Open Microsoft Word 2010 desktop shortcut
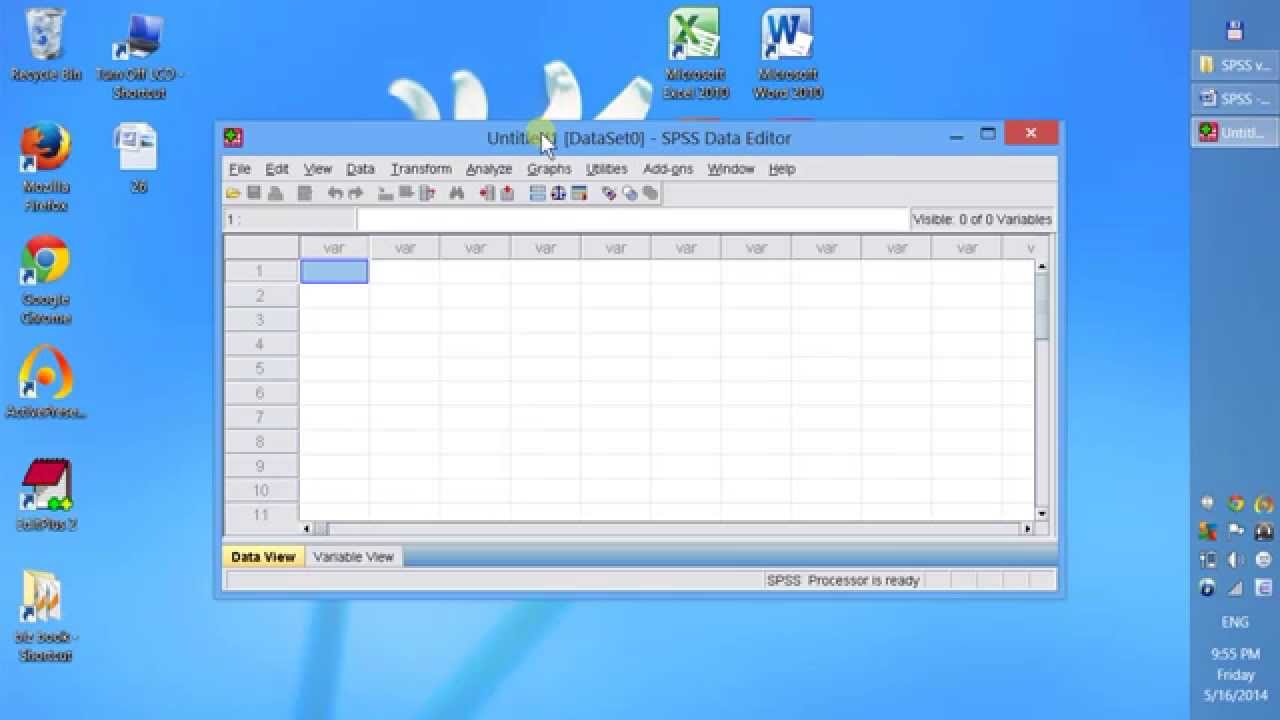The width and height of the screenshot is (1280, 720). [x=787, y=54]
